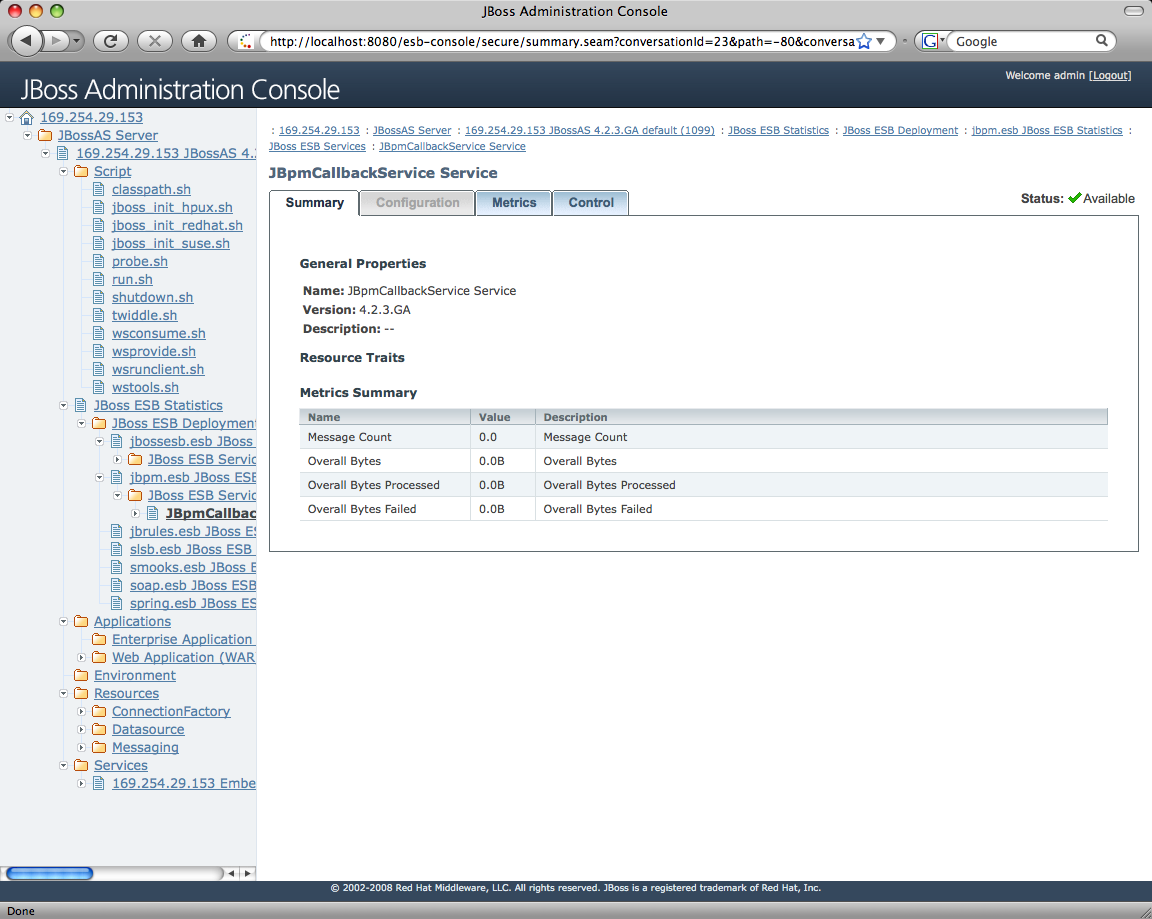Viewport: 1152px width, 919px height.
Task: Expand the JBpmCallbackService tree node
Action: [135, 513]
